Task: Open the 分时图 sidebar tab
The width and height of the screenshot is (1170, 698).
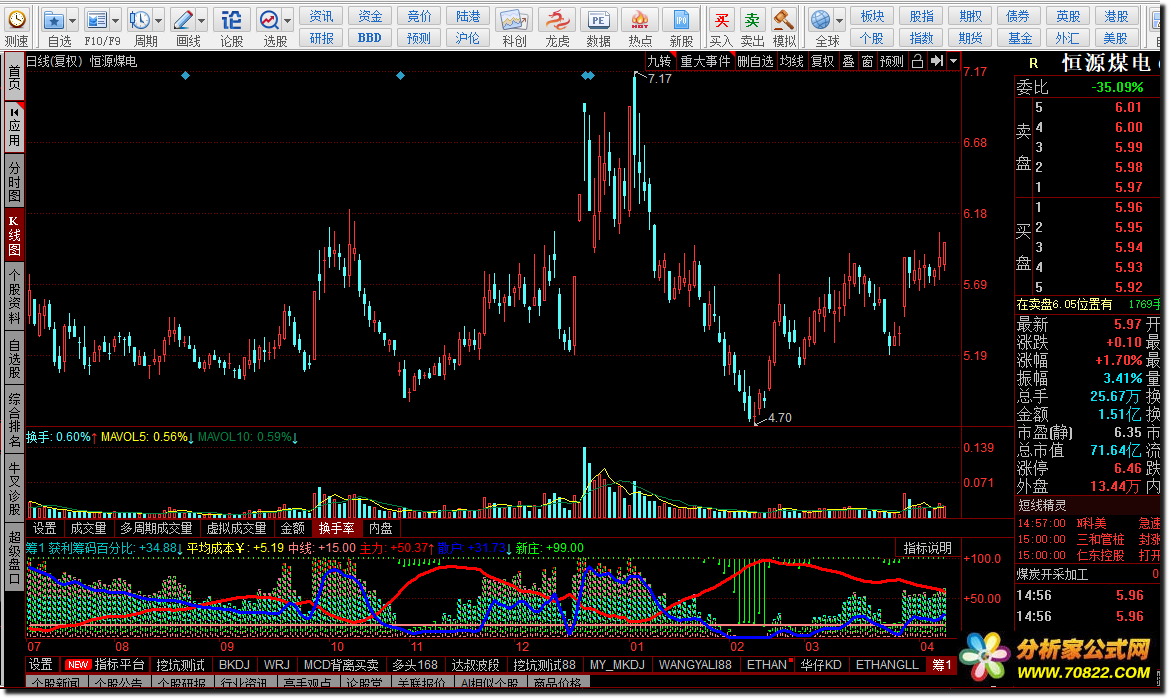Action: (14, 179)
